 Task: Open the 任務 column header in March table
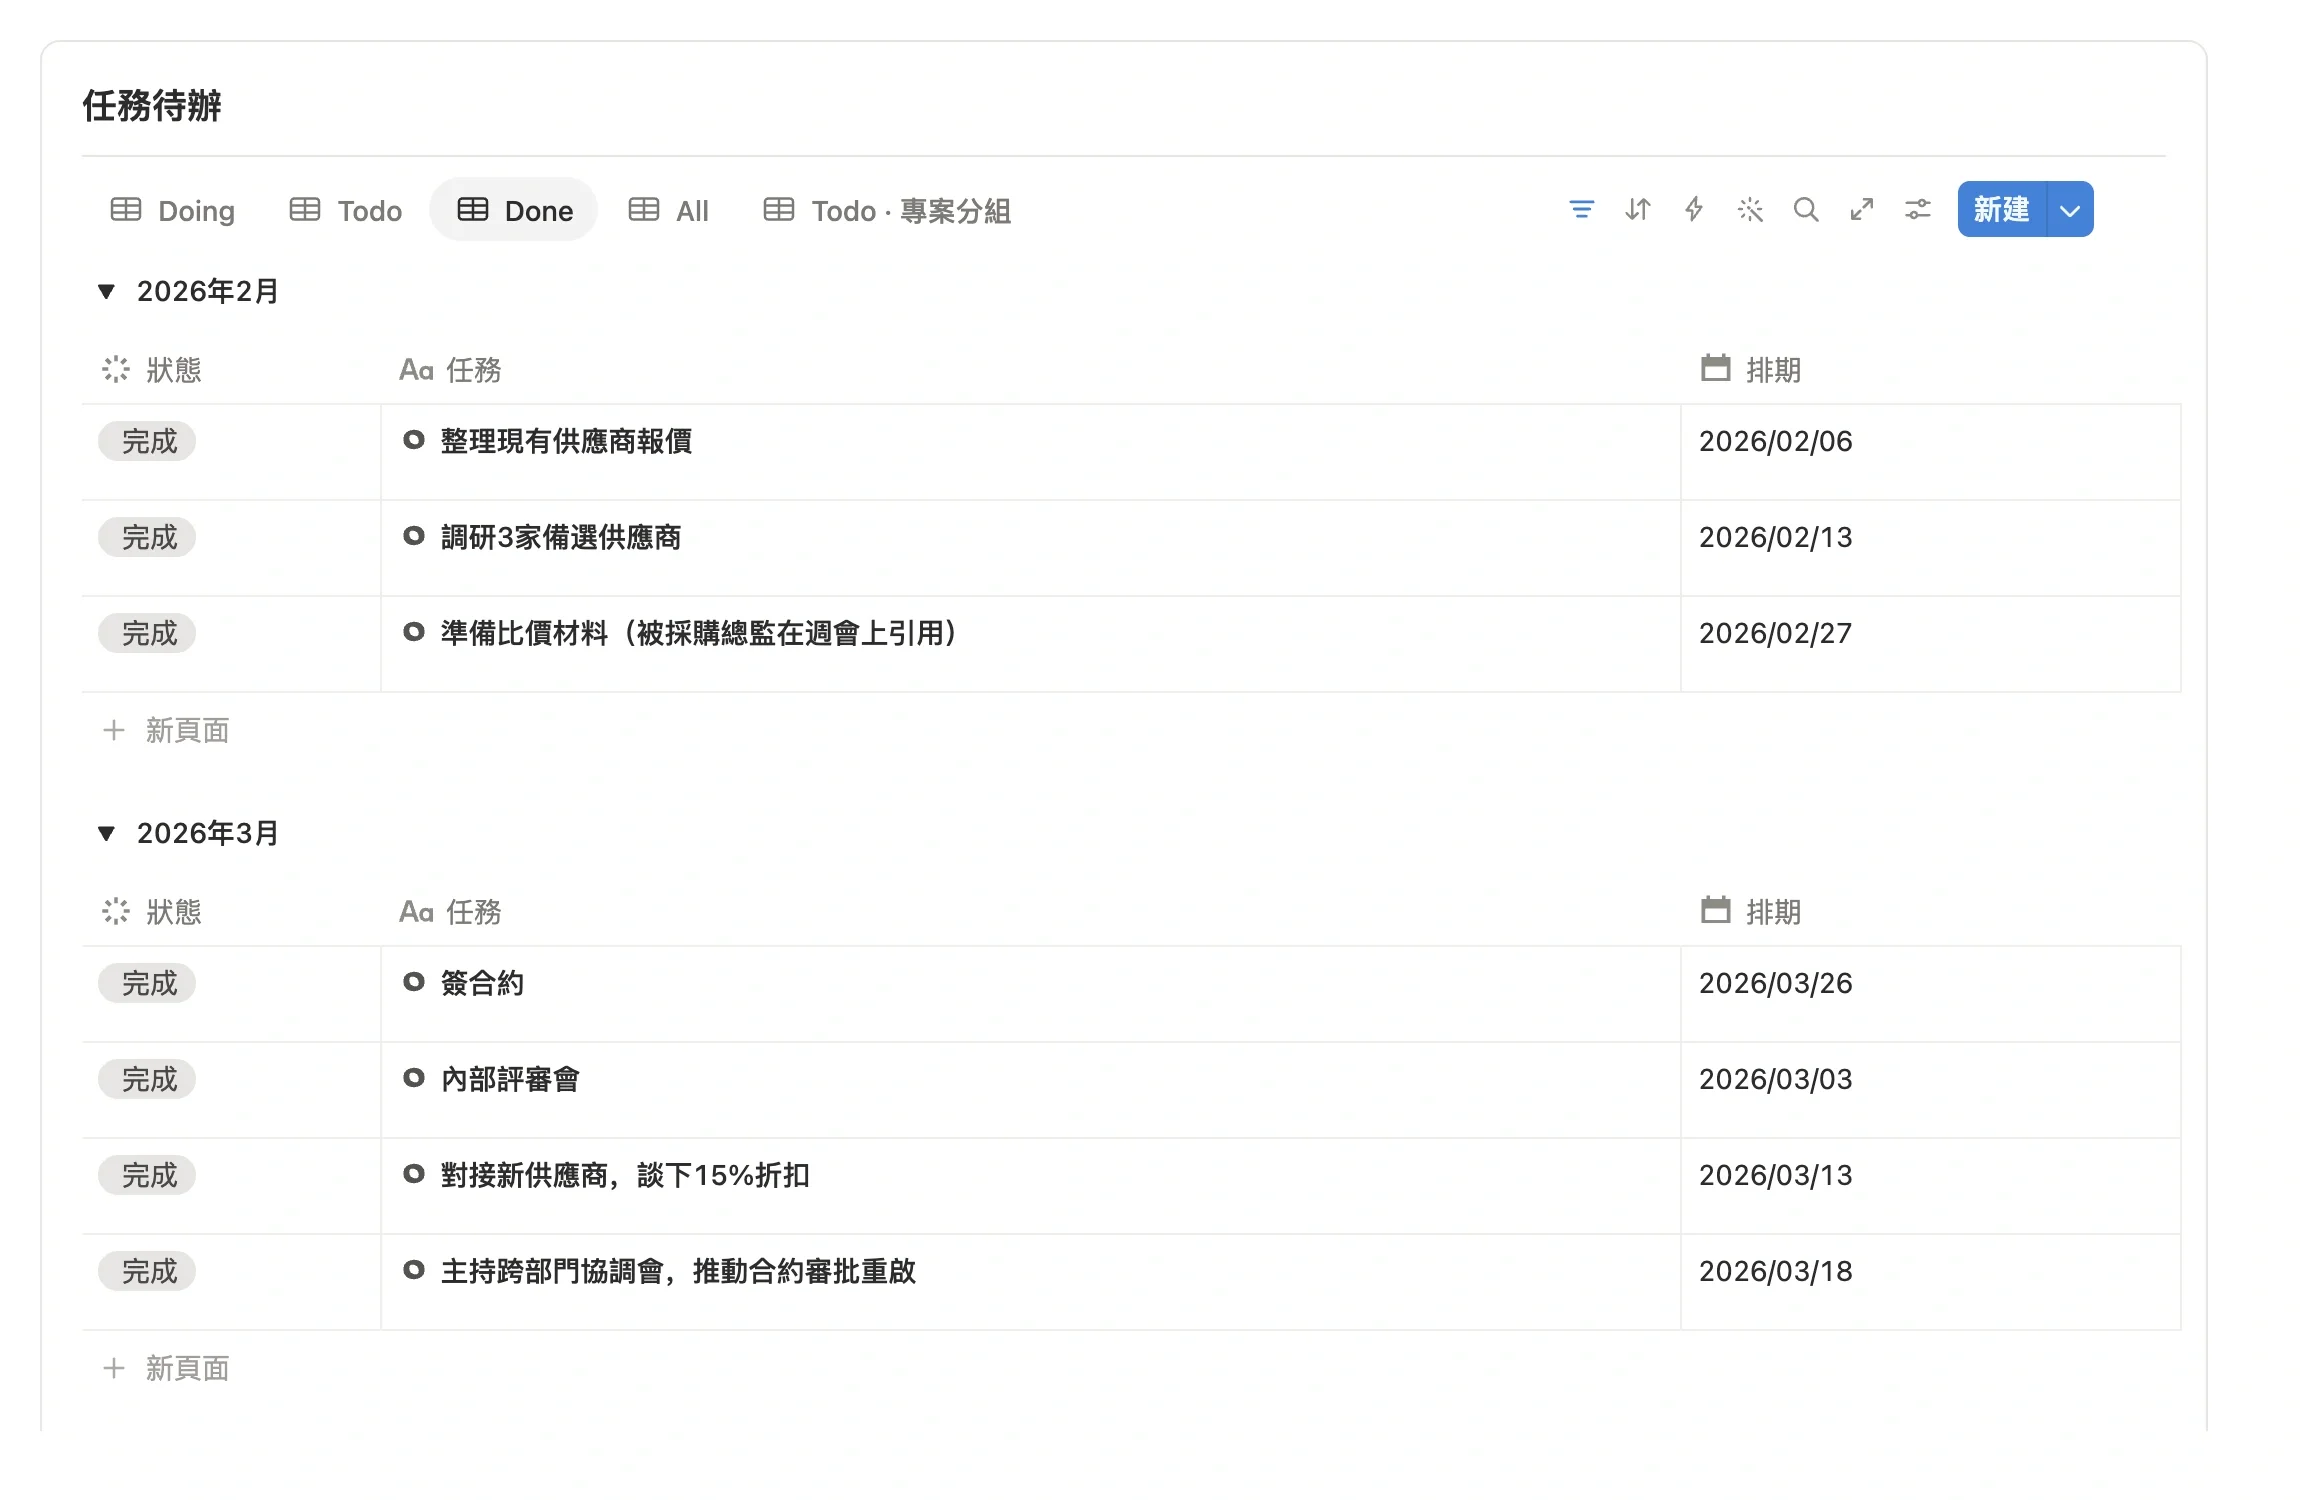[450, 912]
